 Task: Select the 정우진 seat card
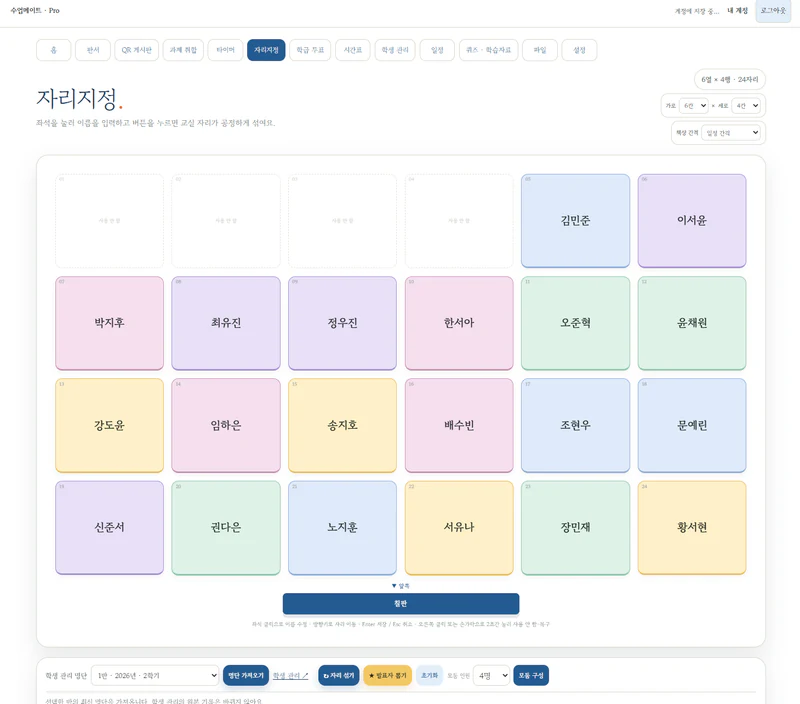tap(342, 323)
